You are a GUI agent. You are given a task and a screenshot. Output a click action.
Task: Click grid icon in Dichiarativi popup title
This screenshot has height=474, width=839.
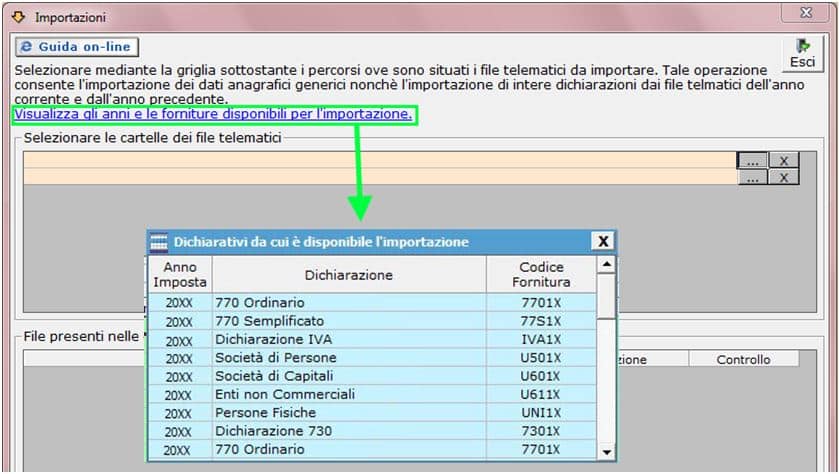click(x=158, y=242)
